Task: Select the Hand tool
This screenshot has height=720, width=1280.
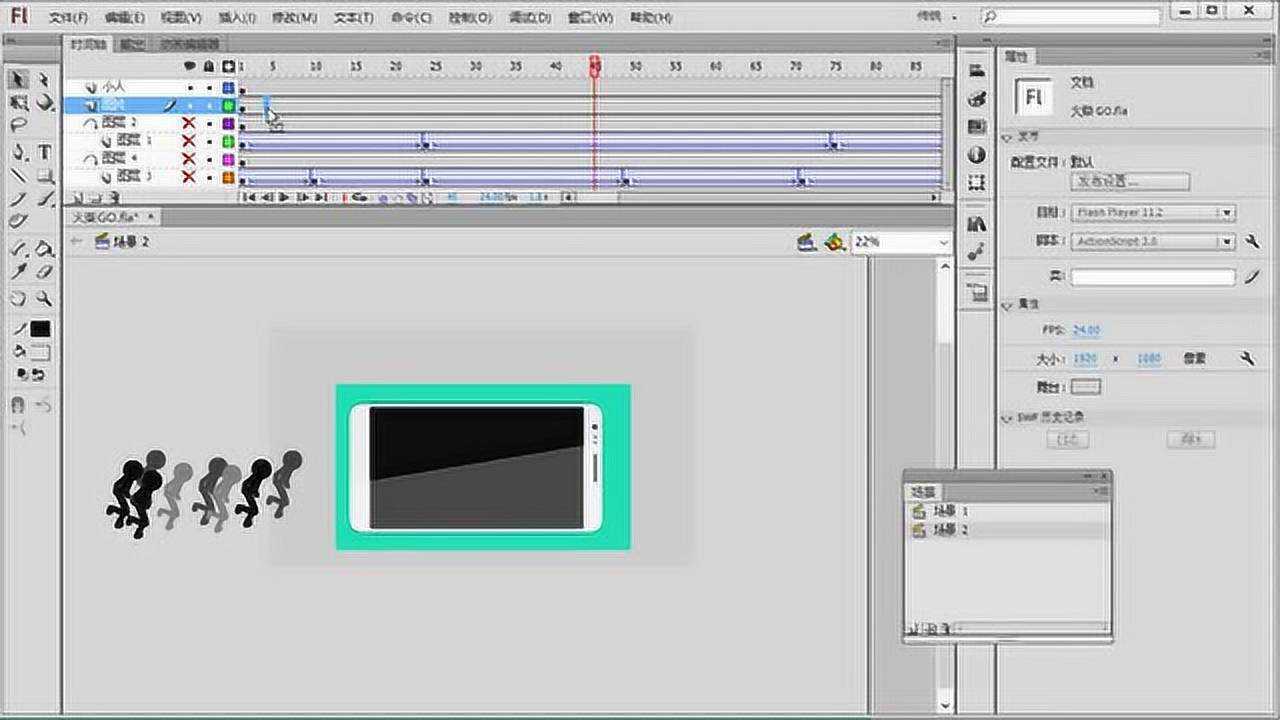Action: click(x=18, y=299)
